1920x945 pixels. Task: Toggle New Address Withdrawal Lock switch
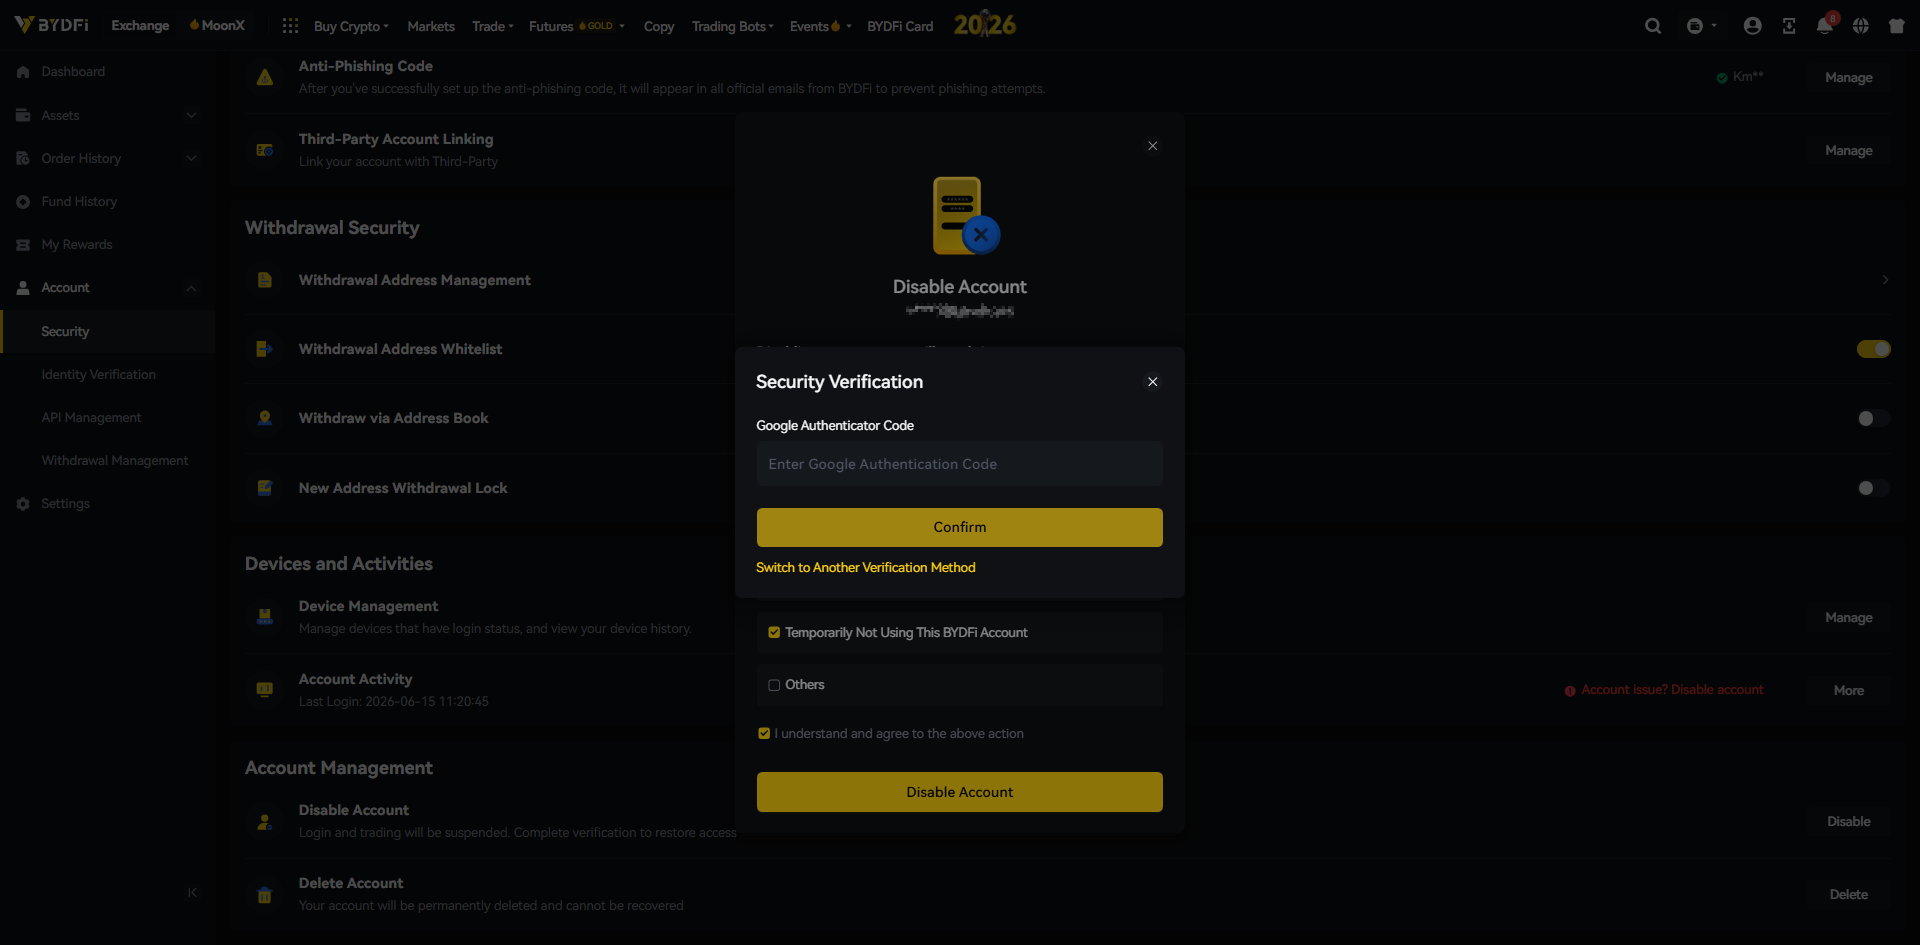(1874, 488)
